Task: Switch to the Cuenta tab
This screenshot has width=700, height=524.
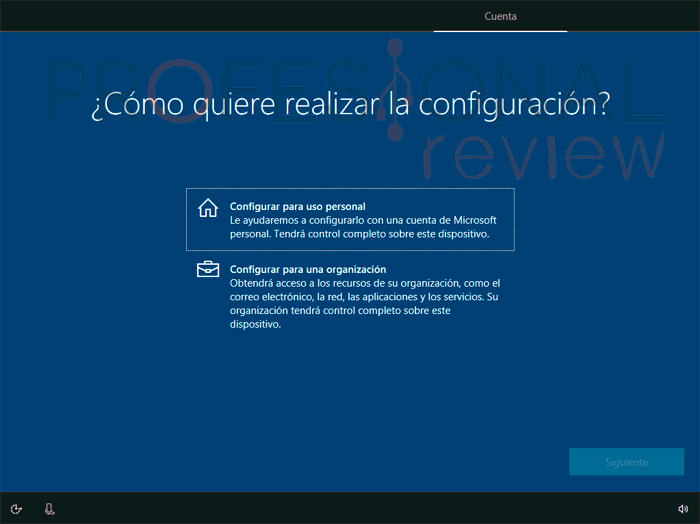Action: click(500, 16)
